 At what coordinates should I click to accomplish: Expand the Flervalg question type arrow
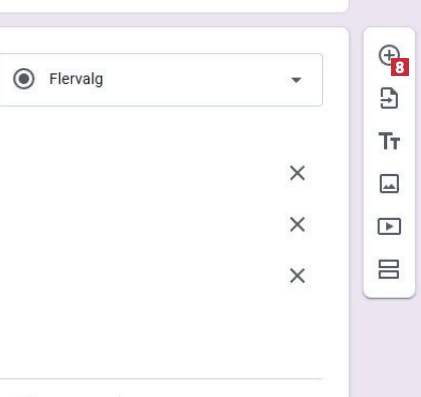tap(296, 80)
